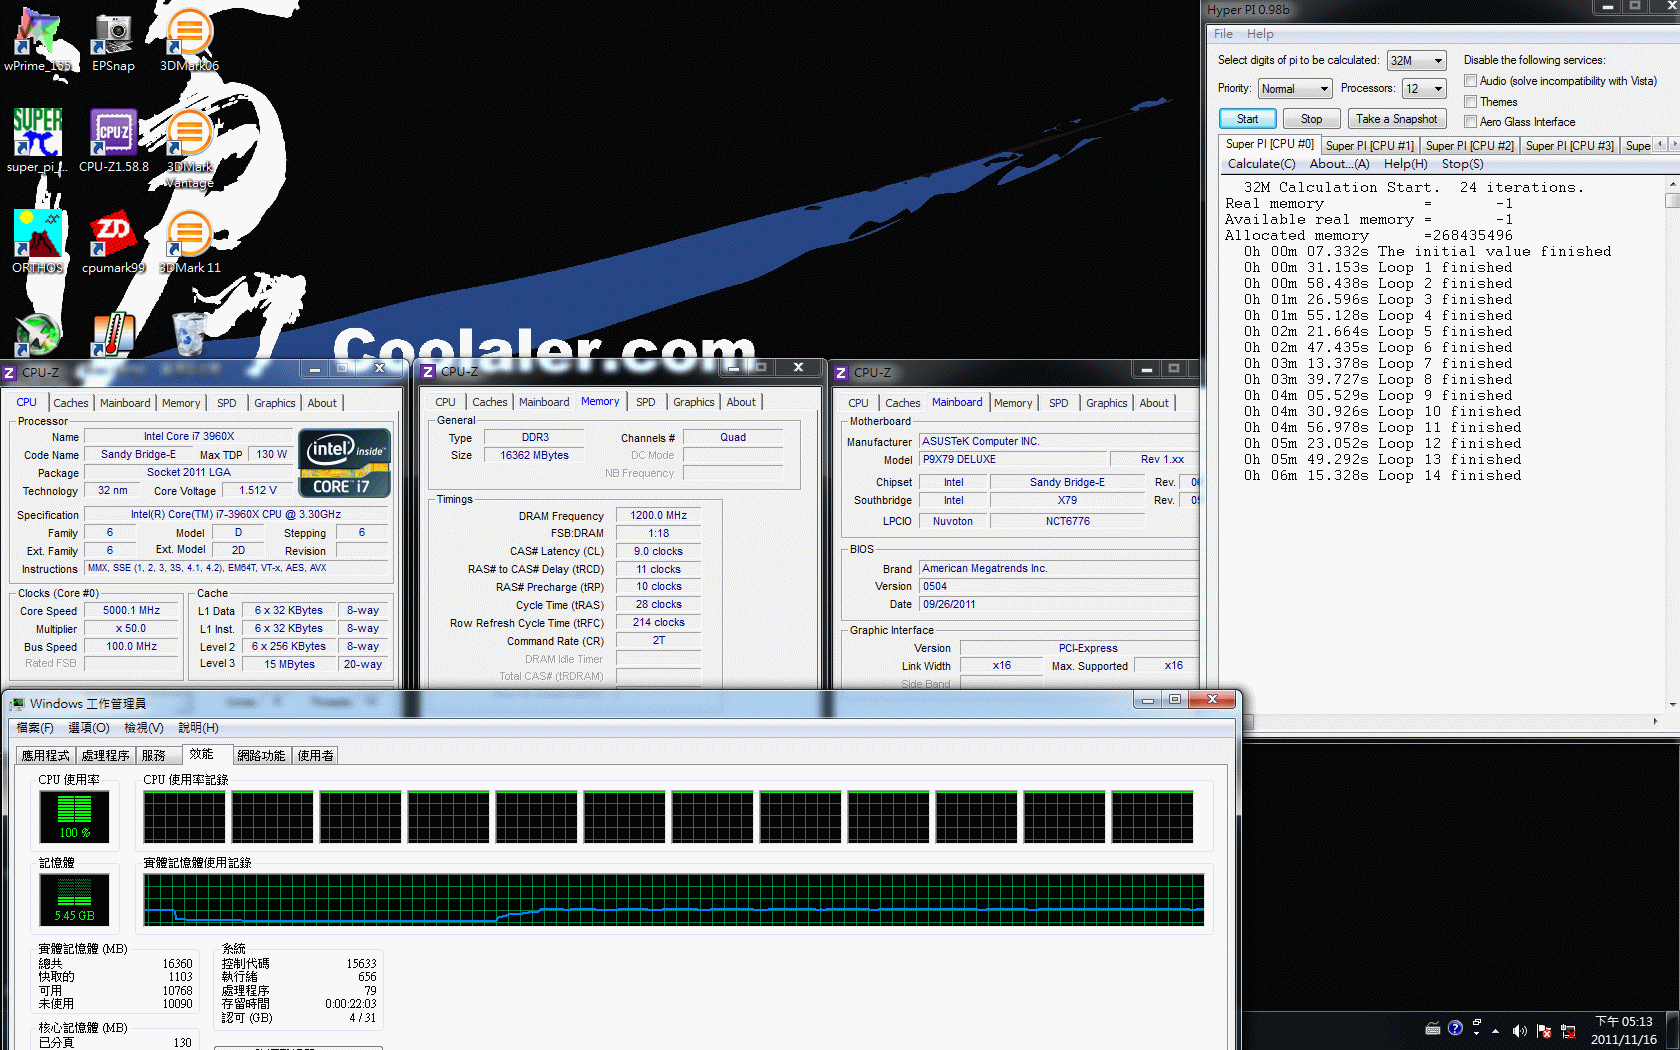Show hidden tray icons arrow
This screenshot has height=1050, width=1680.
[1496, 1031]
